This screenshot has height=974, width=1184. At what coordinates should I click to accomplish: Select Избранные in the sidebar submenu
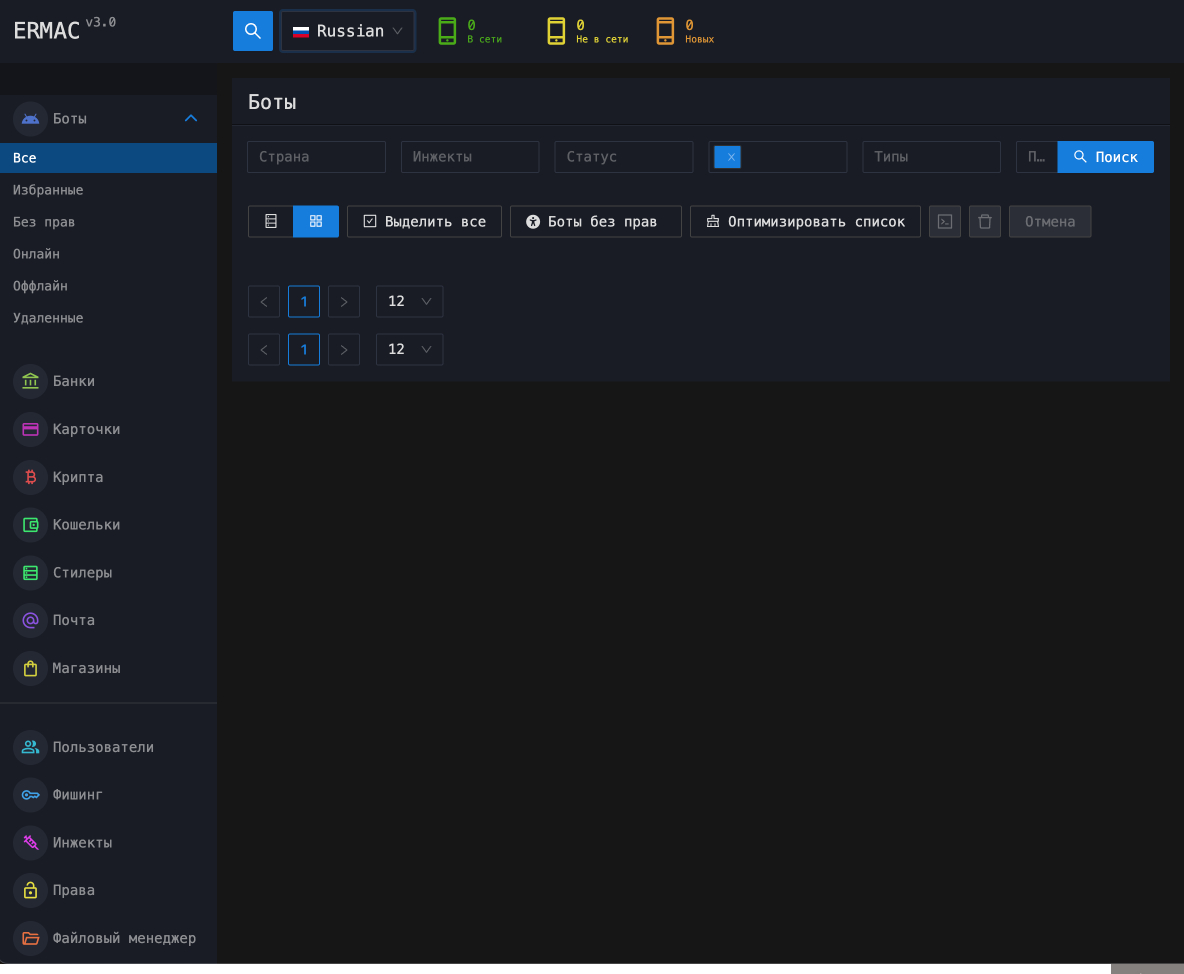48,190
